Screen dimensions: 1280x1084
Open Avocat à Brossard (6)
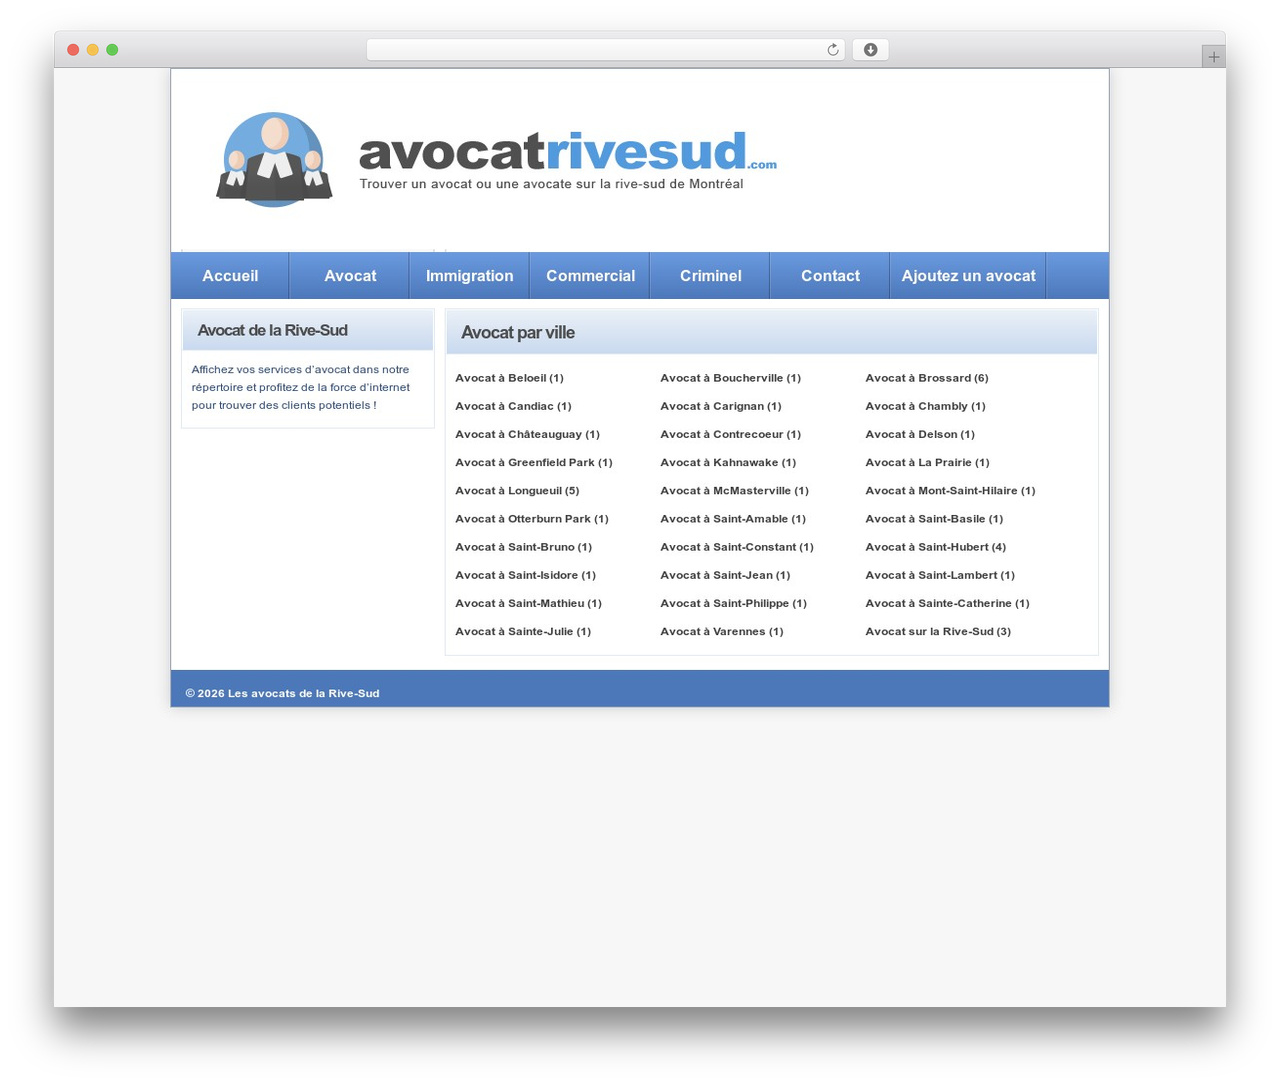tap(927, 378)
